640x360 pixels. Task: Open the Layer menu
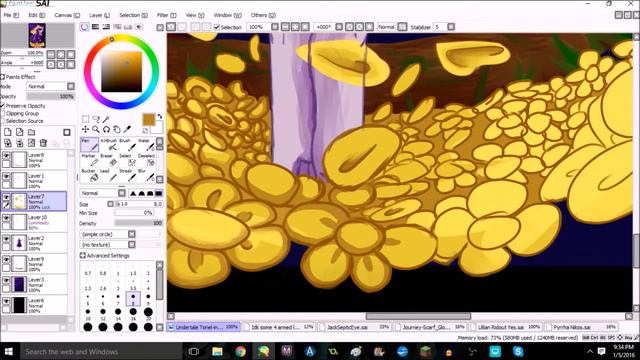99,15
